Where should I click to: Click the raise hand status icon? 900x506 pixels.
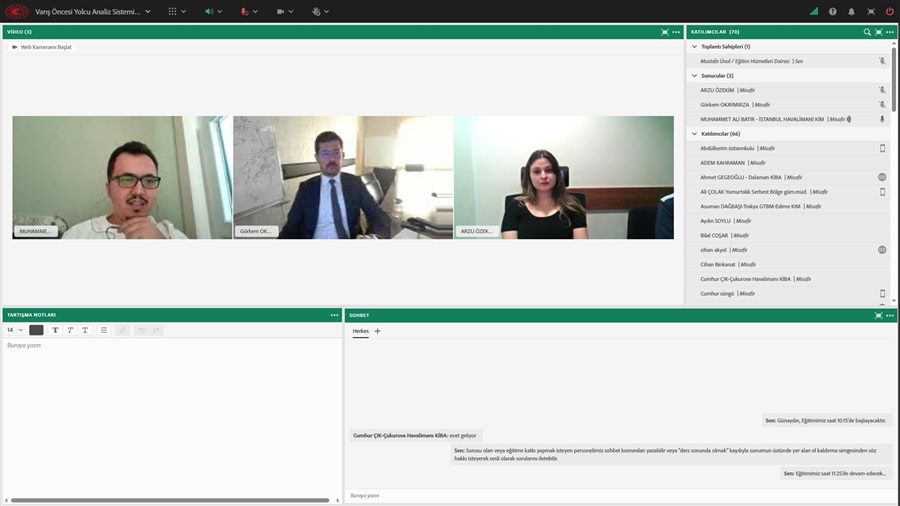coord(316,11)
